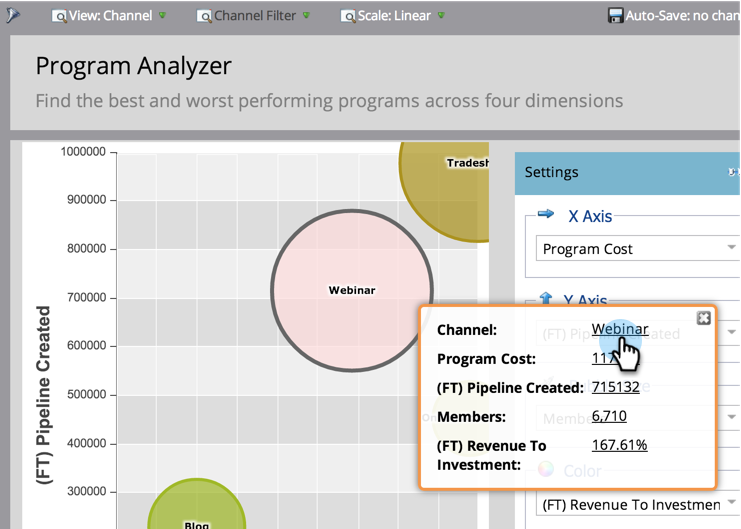Image resolution: width=741 pixels, height=529 pixels.
Task: Close the Webinar details popup
Action: tap(703, 318)
